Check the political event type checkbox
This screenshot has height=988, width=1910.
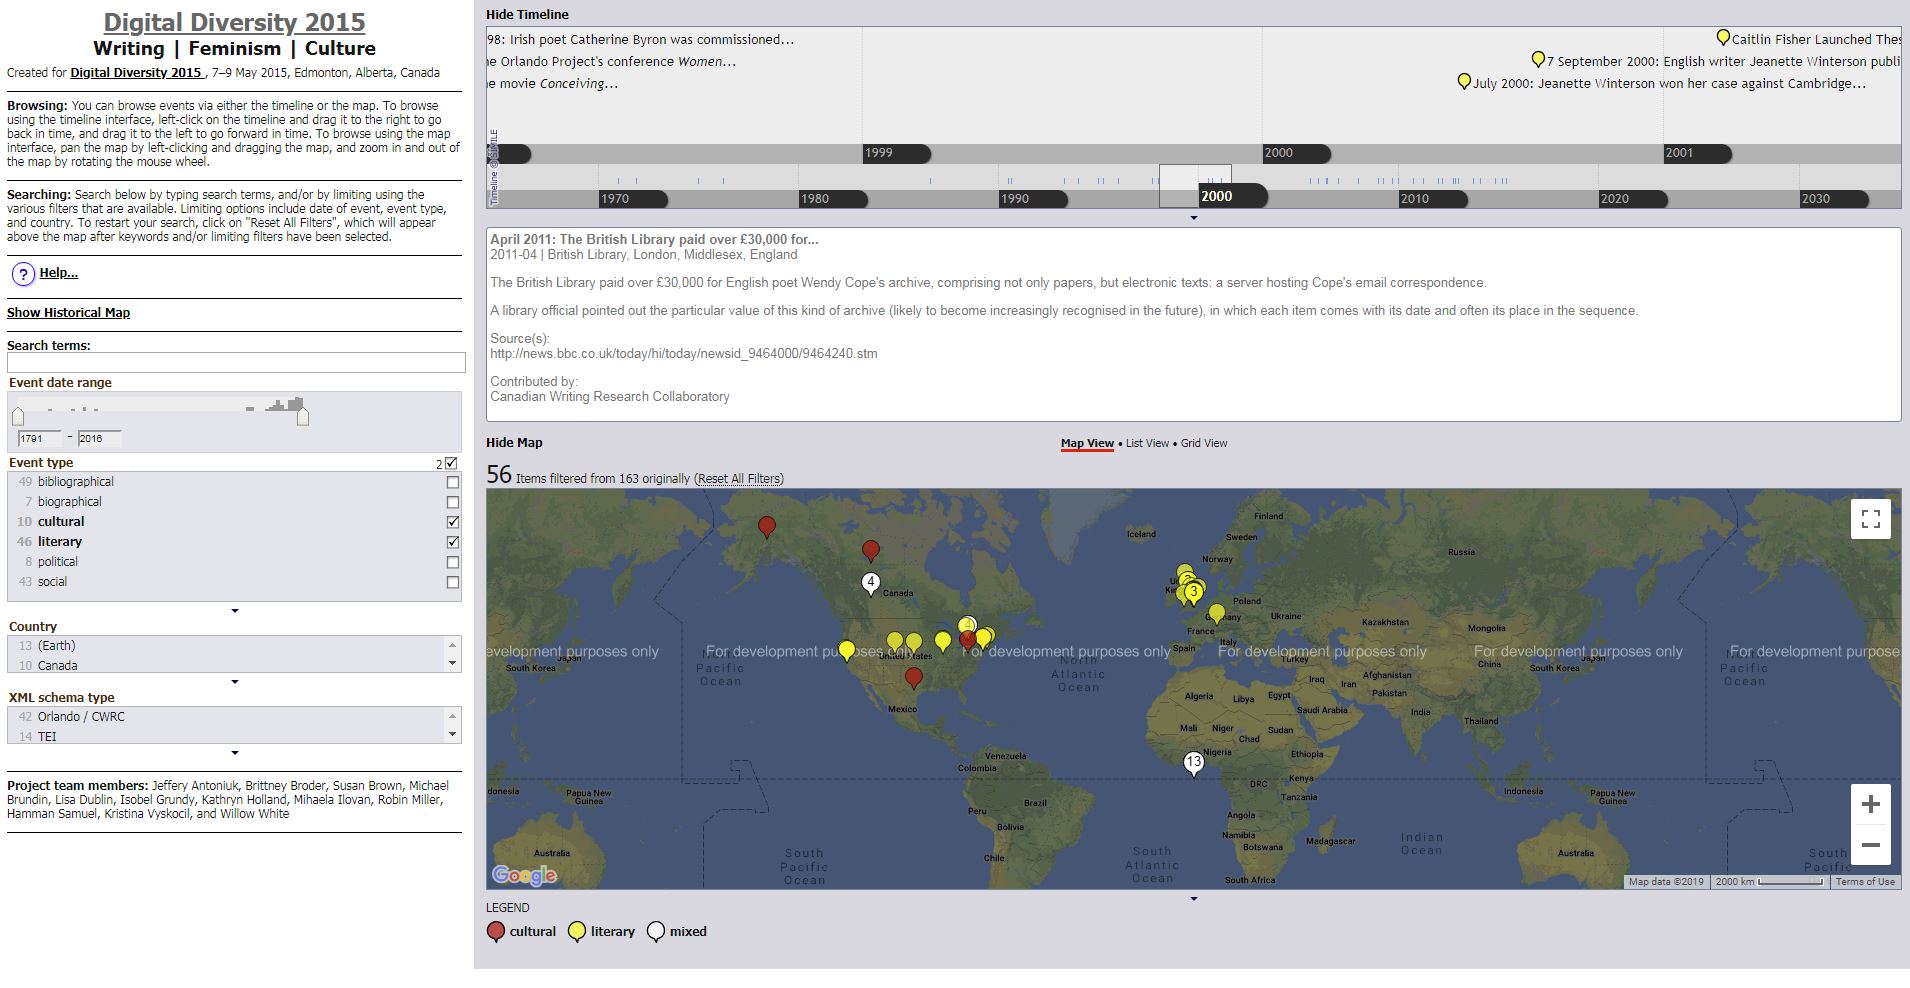point(453,562)
